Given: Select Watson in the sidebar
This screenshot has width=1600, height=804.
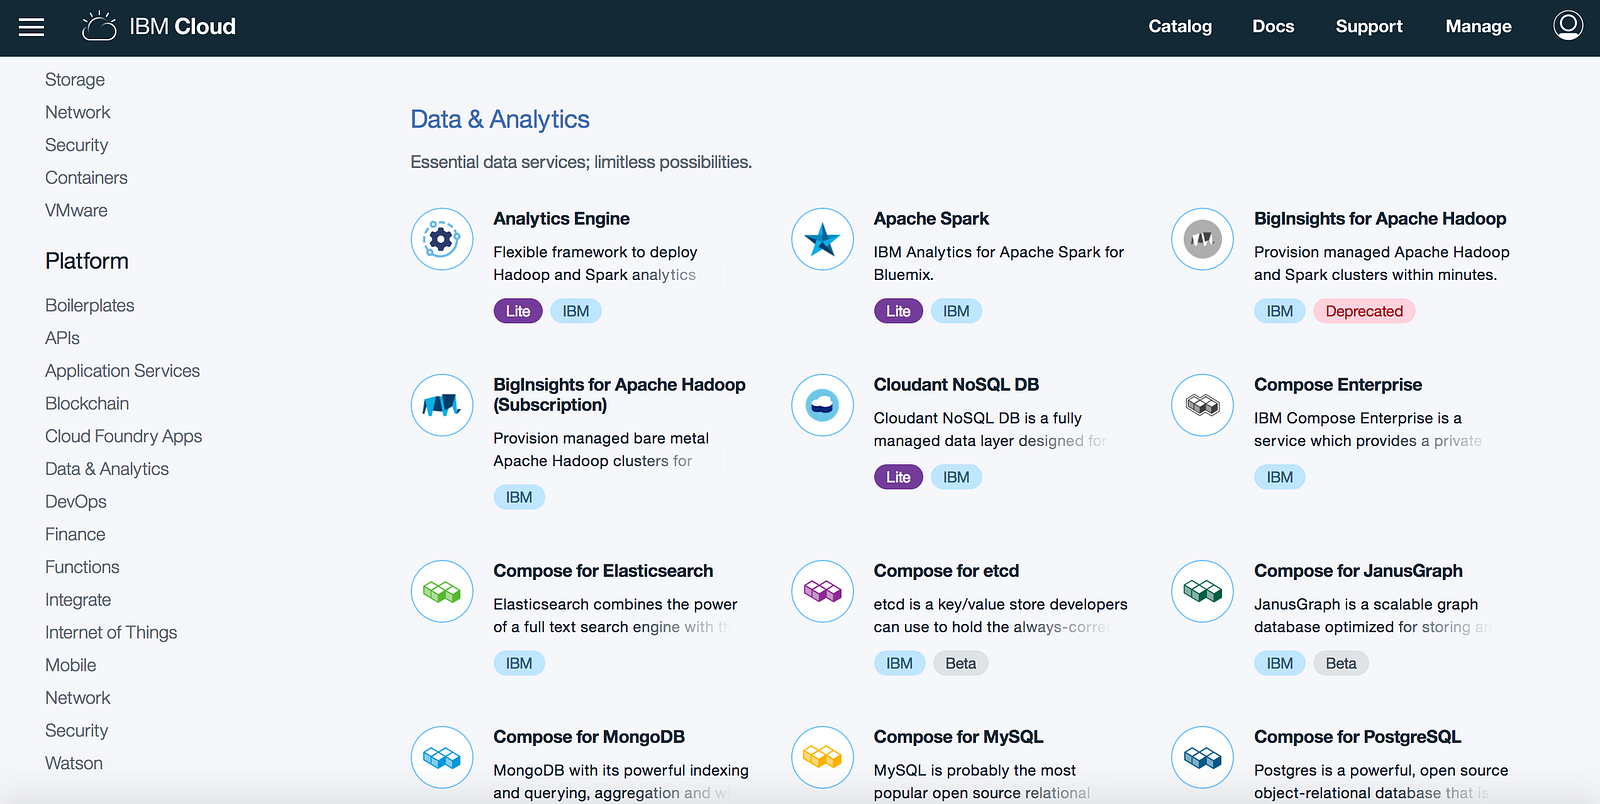Looking at the screenshot, I should click(74, 764).
